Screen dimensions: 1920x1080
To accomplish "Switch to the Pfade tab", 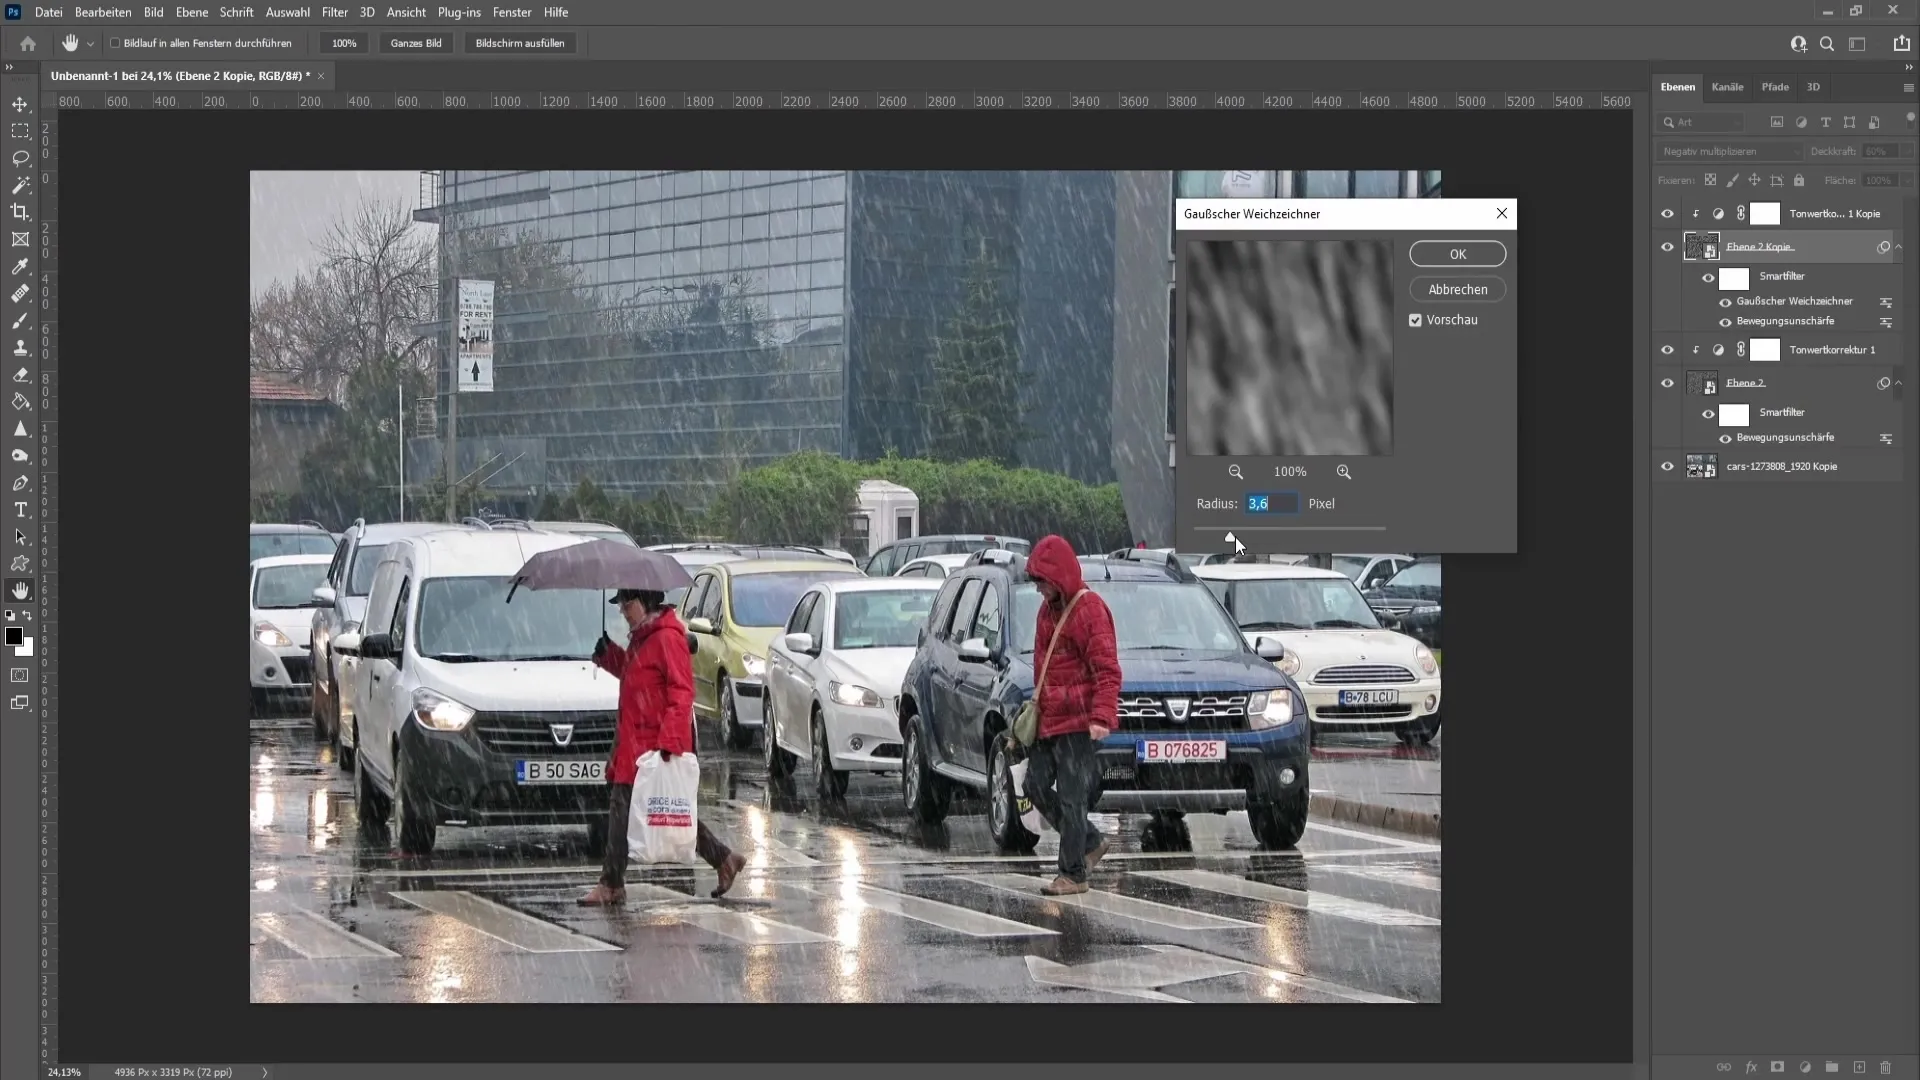I will [1775, 87].
